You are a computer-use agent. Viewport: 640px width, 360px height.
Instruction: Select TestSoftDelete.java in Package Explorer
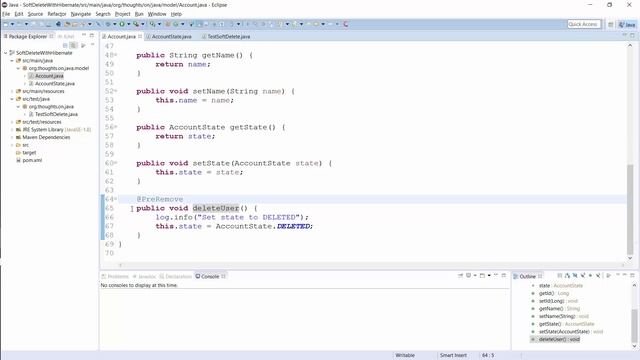(x=56, y=114)
